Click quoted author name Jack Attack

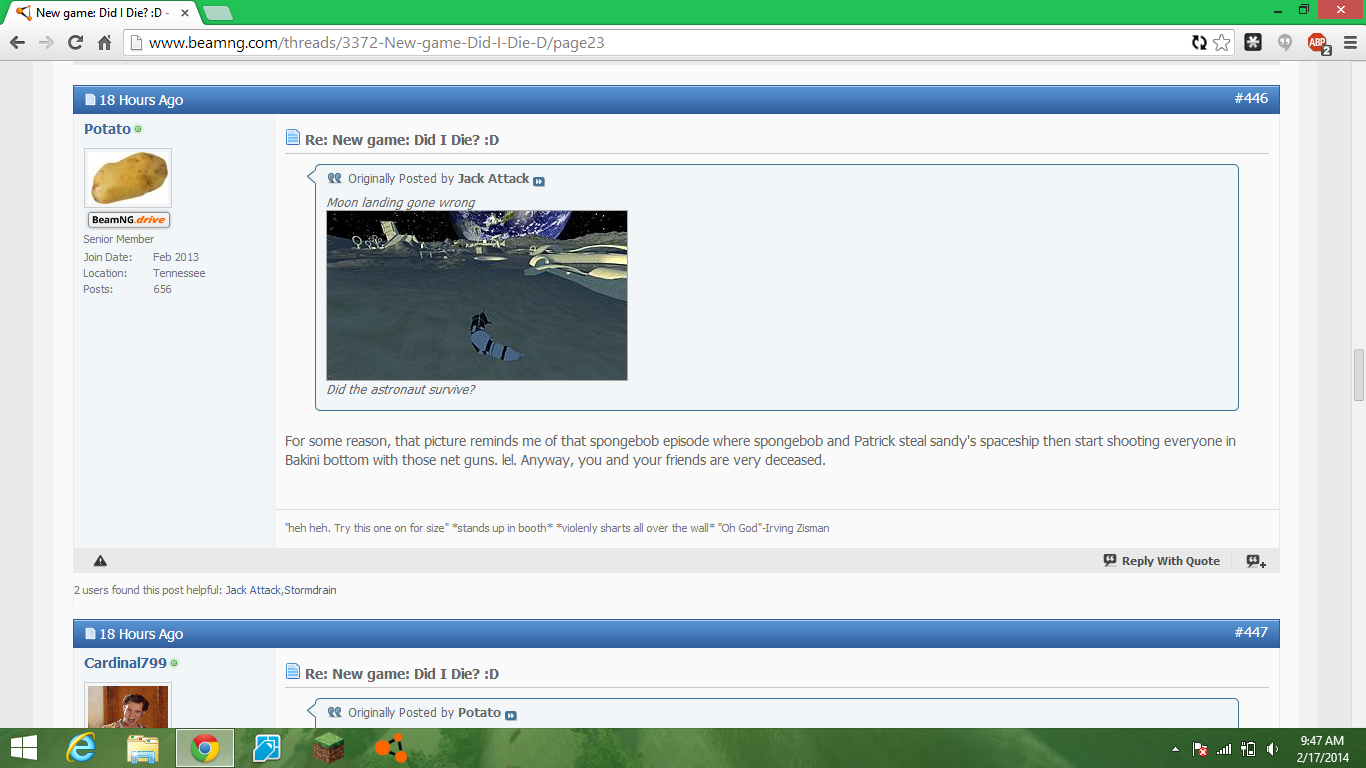(x=493, y=179)
